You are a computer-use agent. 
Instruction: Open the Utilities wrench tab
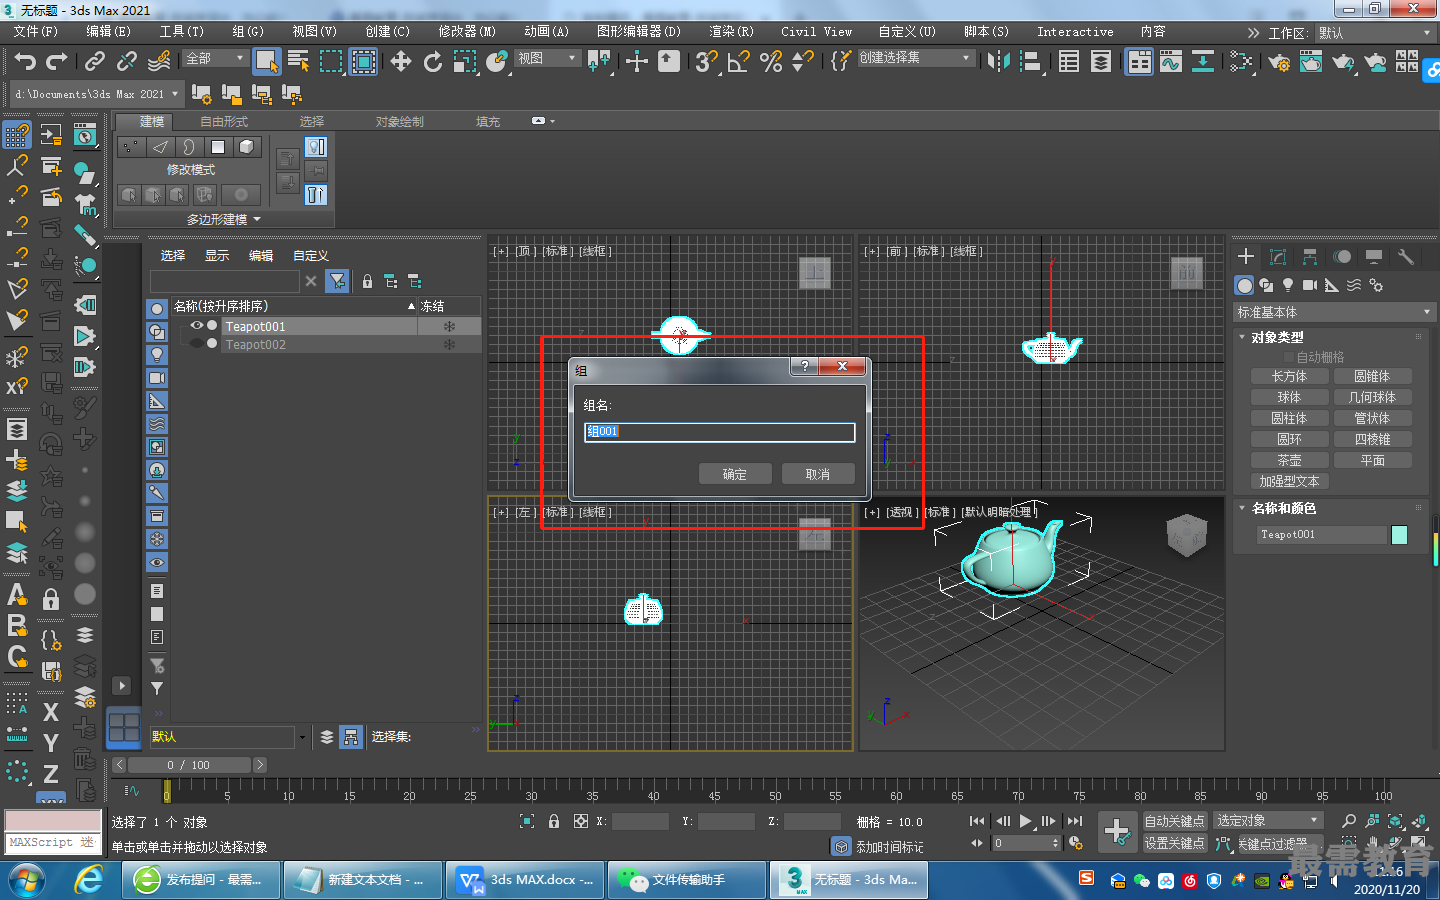tap(1405, 257)
